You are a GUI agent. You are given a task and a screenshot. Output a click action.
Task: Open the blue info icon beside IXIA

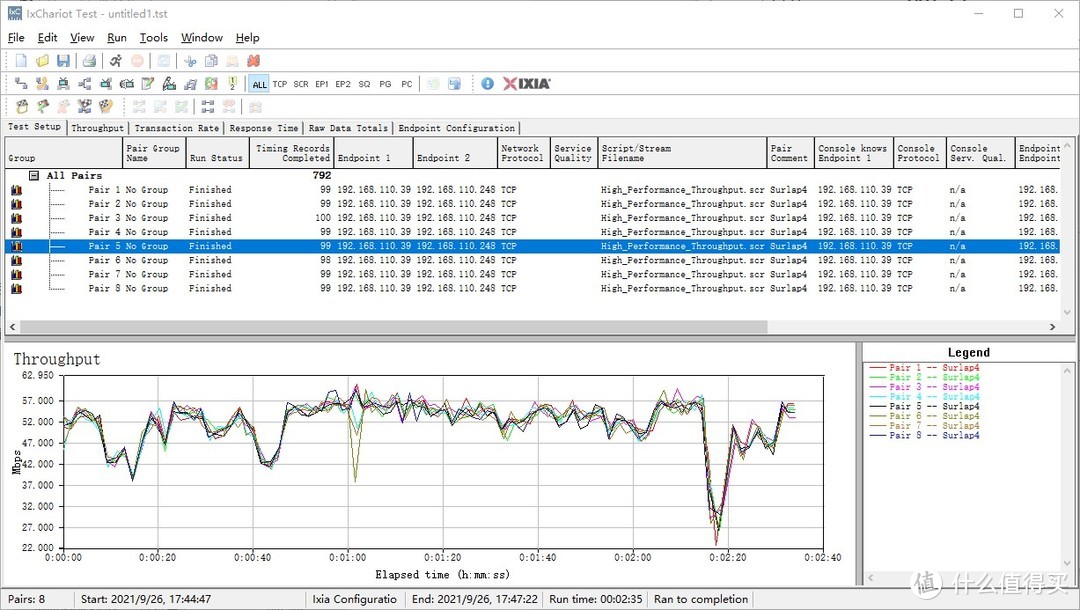(x=487, y=84)
